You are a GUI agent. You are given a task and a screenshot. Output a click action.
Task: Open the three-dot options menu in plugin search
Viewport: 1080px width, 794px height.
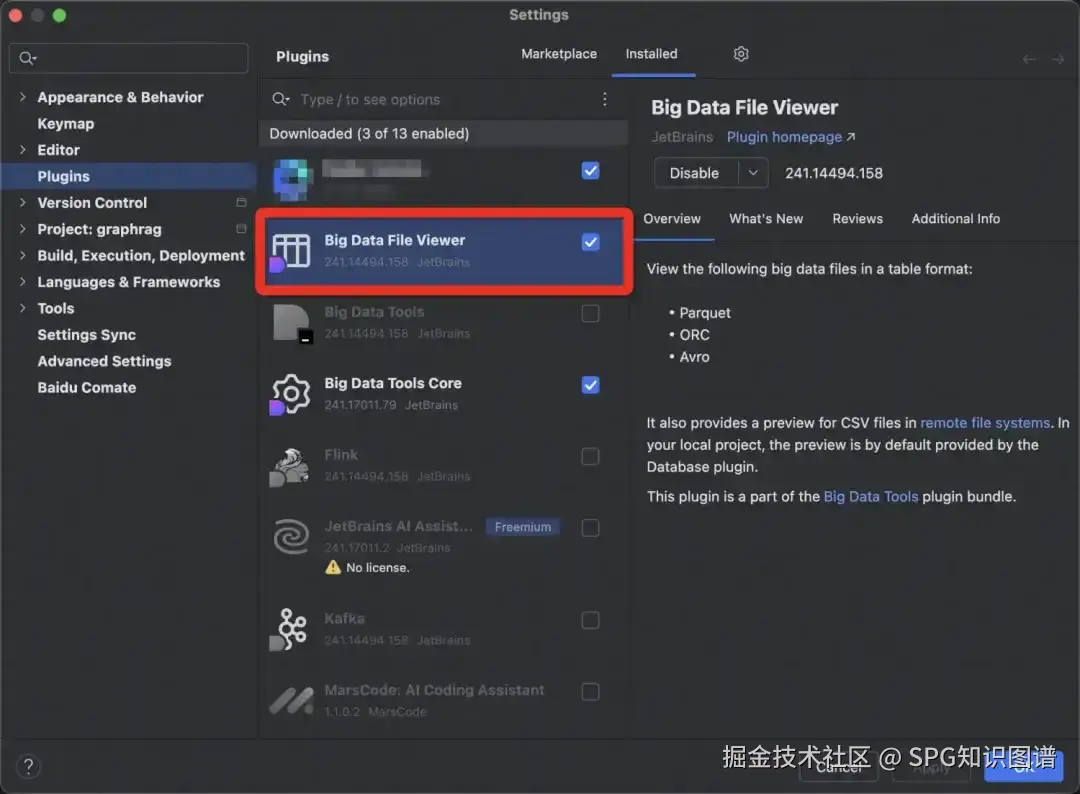coord(604,99)
